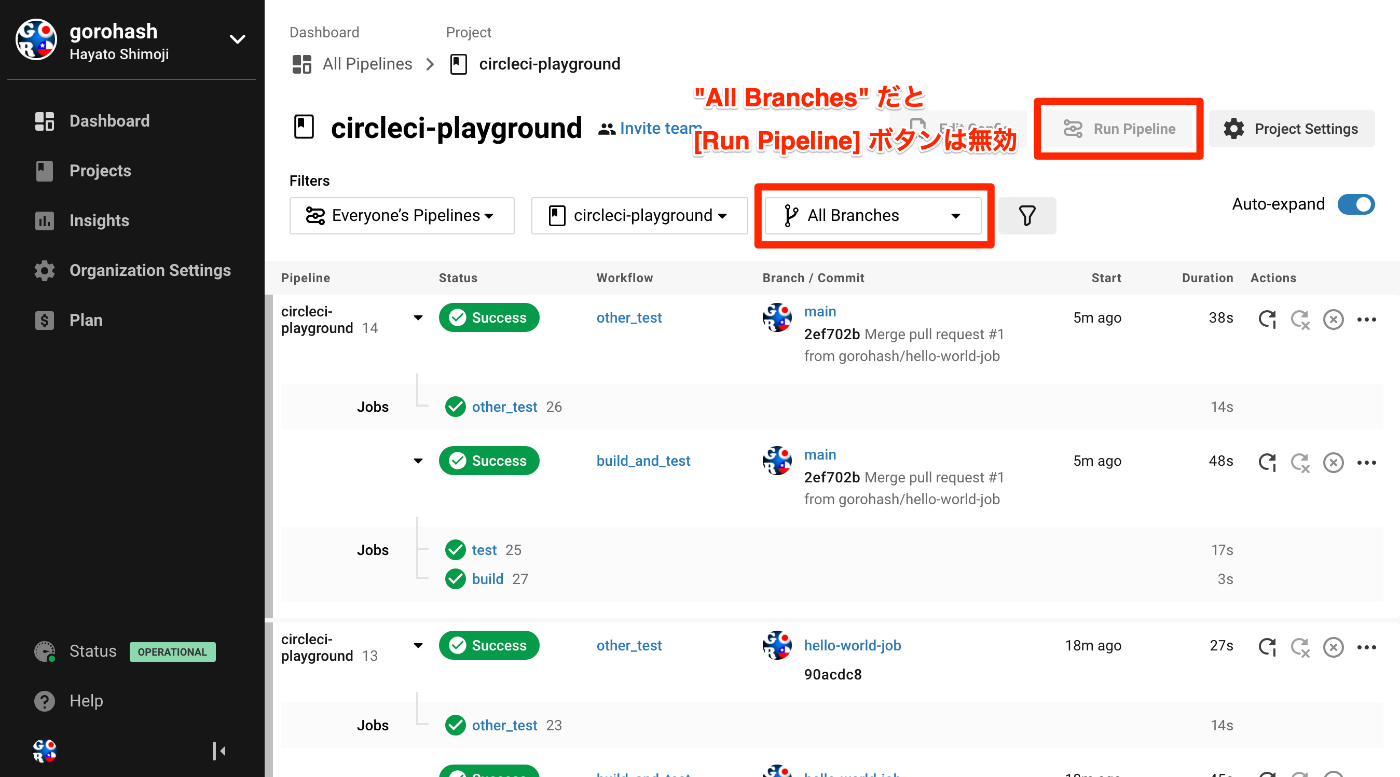This screenshot has width=1400, height=777.
Task: Click the filter funnel icon button
Action: tap(1027, 216)
